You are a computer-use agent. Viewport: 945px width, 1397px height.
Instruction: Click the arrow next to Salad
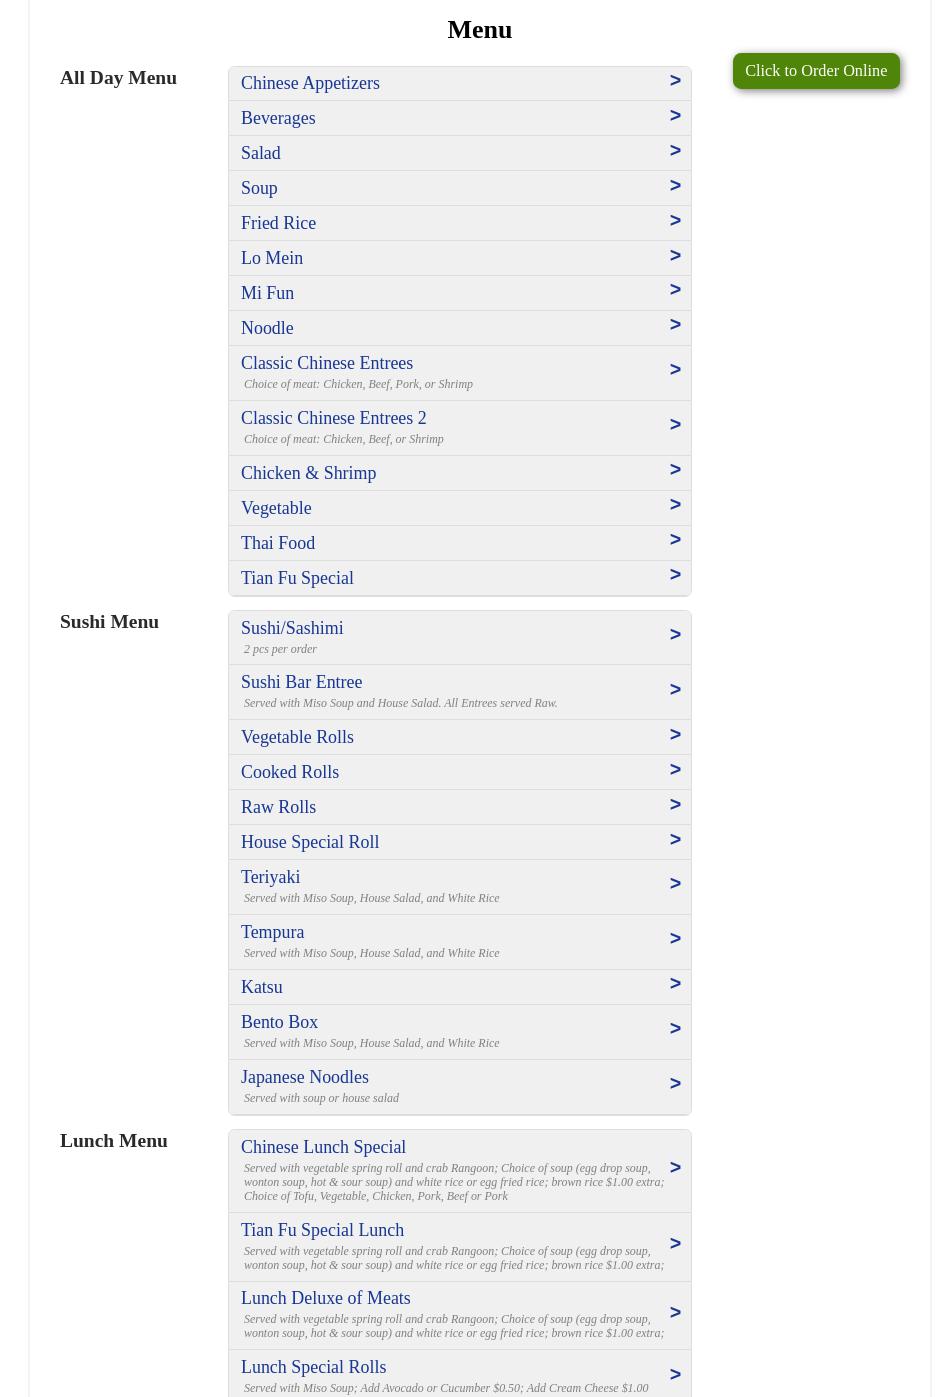coord(675,151)
